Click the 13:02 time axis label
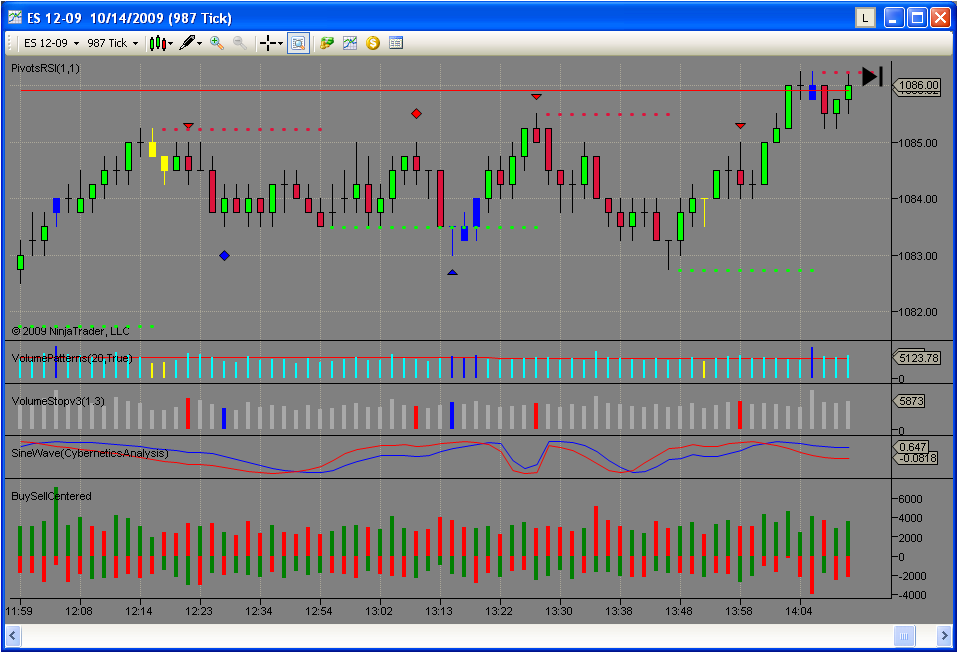Screen dimensions: 958x653 point(379,611)
